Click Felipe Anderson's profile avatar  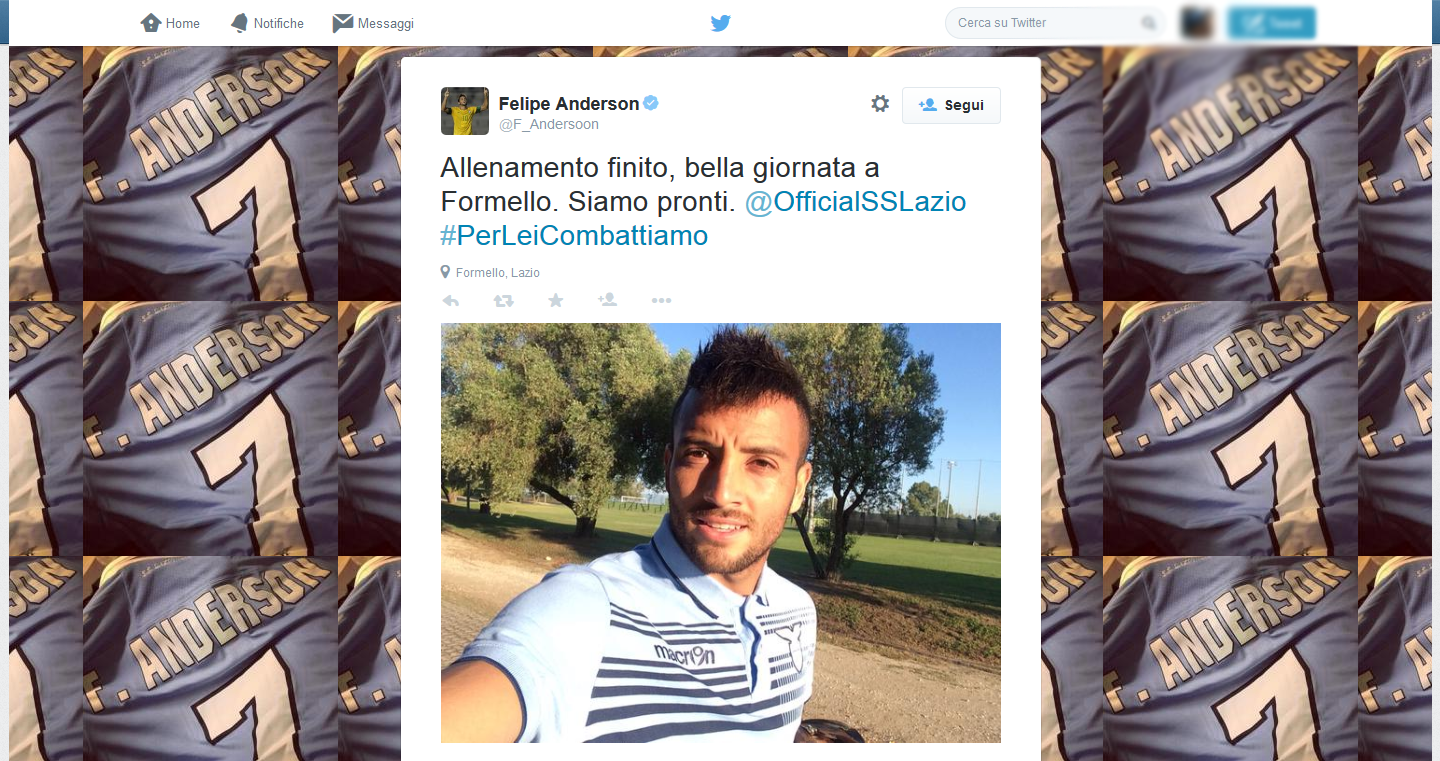pos(465,111)
